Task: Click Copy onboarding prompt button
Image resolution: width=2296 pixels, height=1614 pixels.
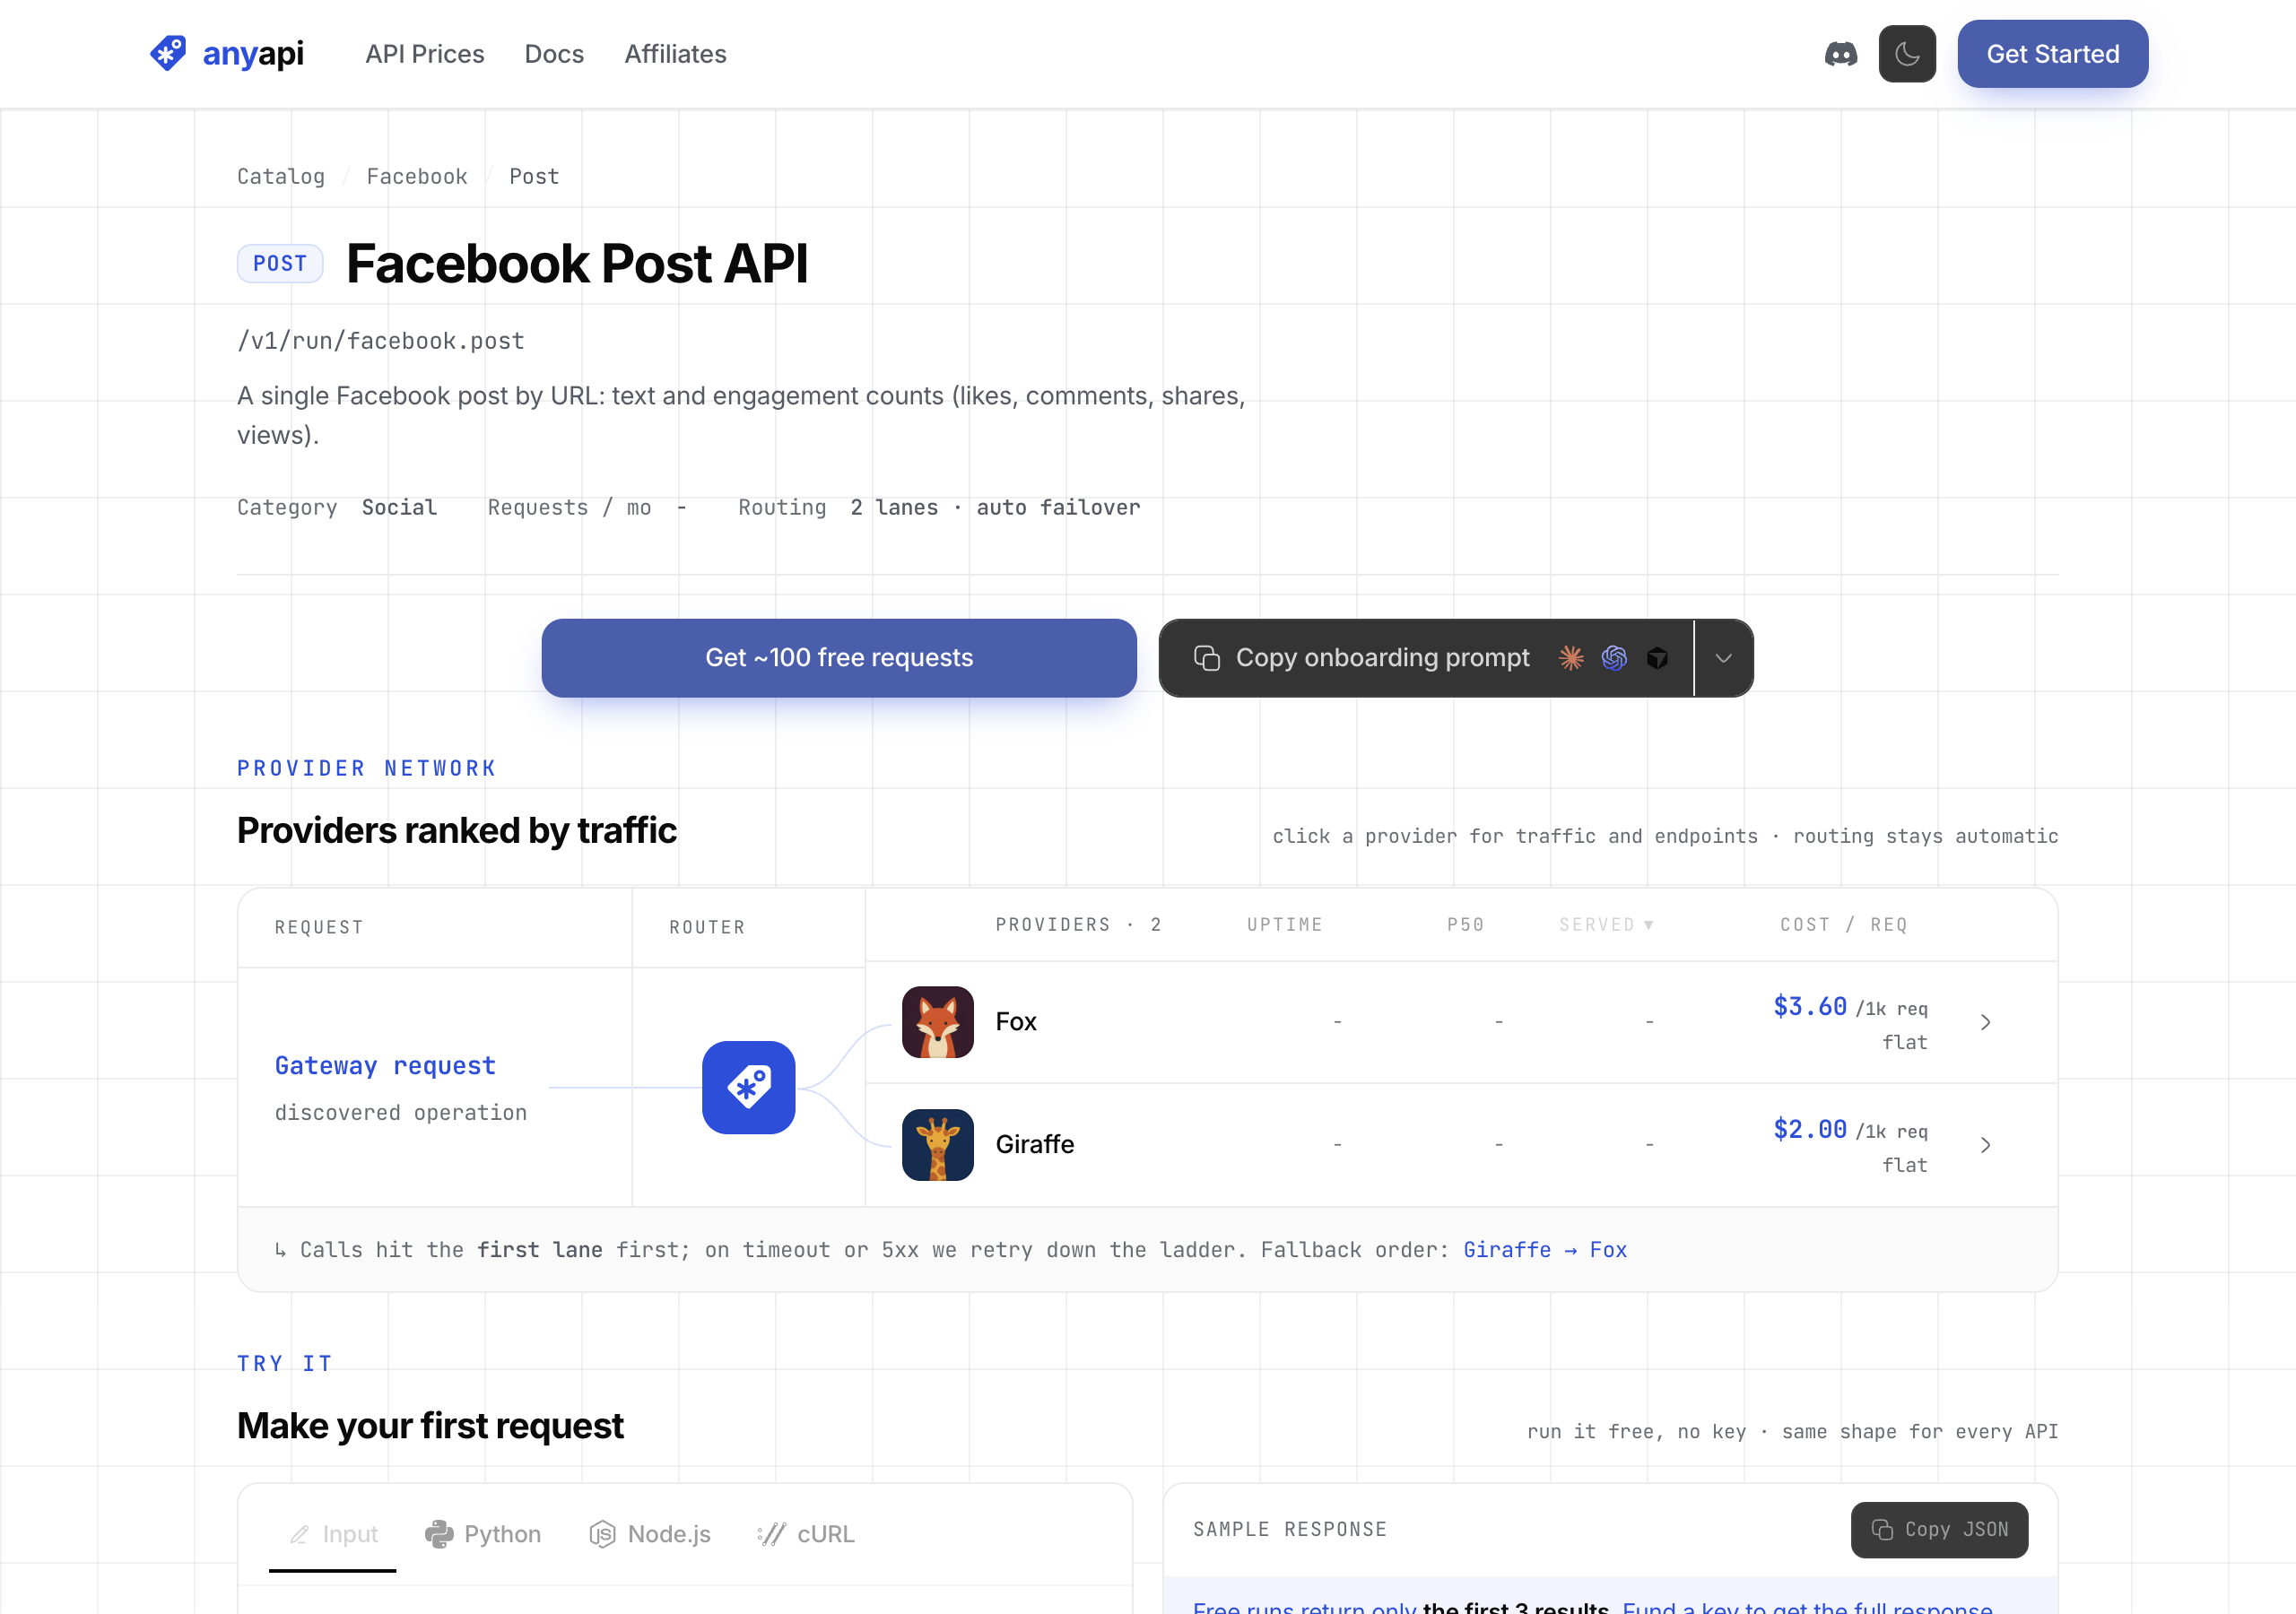Action: click(x=1426, y=658)
